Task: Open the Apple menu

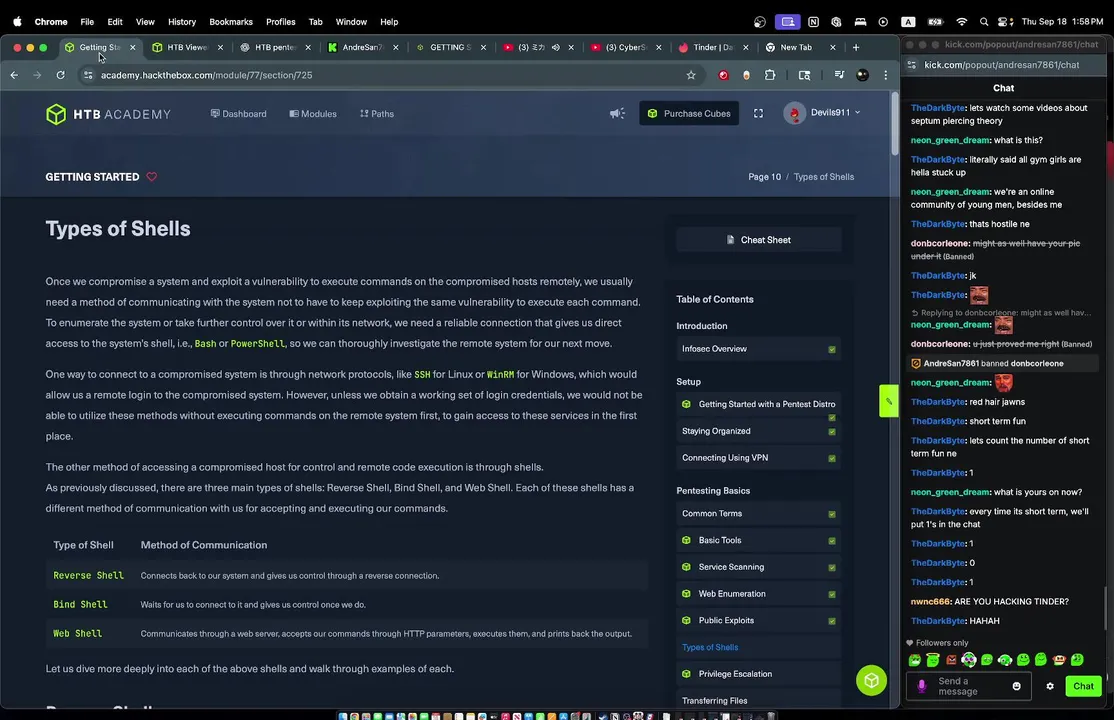Action: point(17,22)
